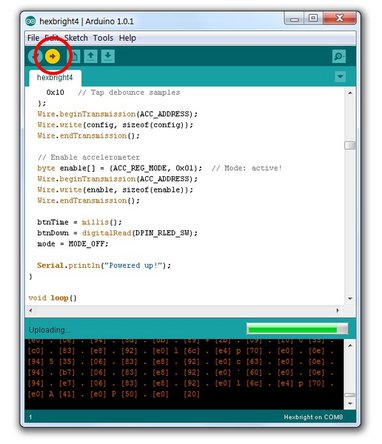The width and height of the screenshot is (382, 444).
Task: Click console scrollbar up arrow
Action: tap(350, 345)
